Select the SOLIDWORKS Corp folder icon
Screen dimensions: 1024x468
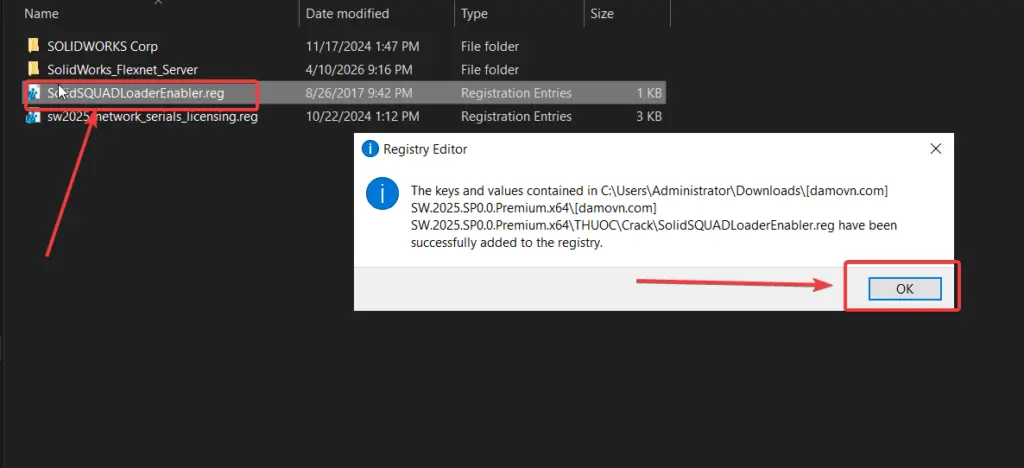[x=33, y=46]
